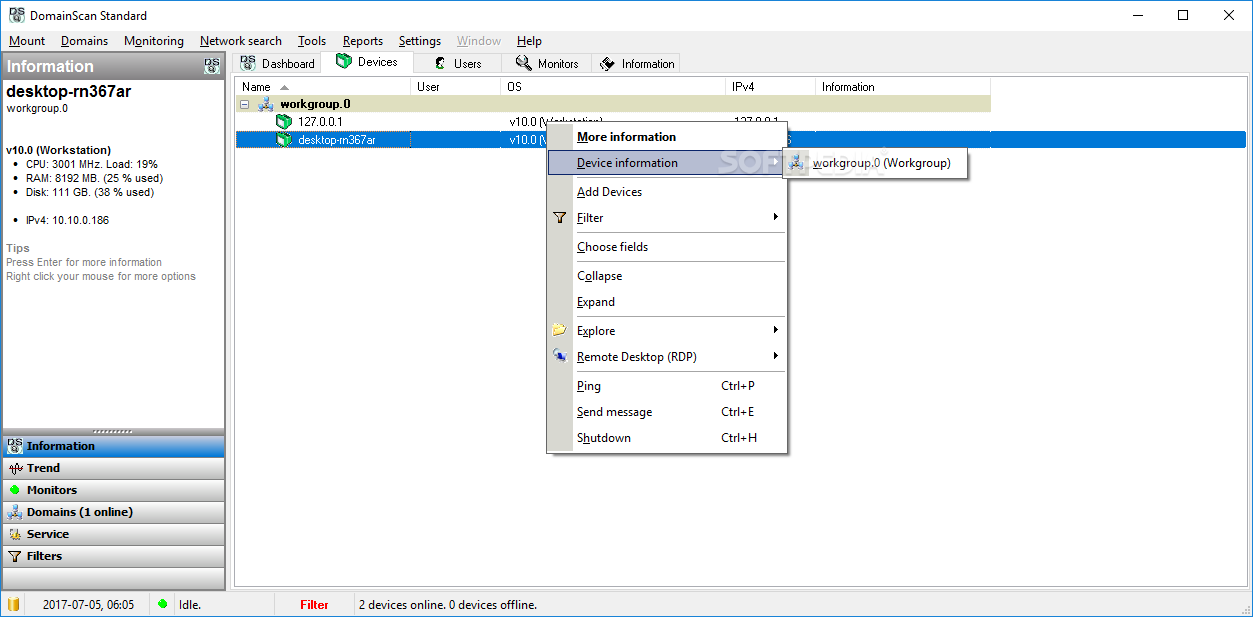Switch to the Users tab

pos(457,63)
